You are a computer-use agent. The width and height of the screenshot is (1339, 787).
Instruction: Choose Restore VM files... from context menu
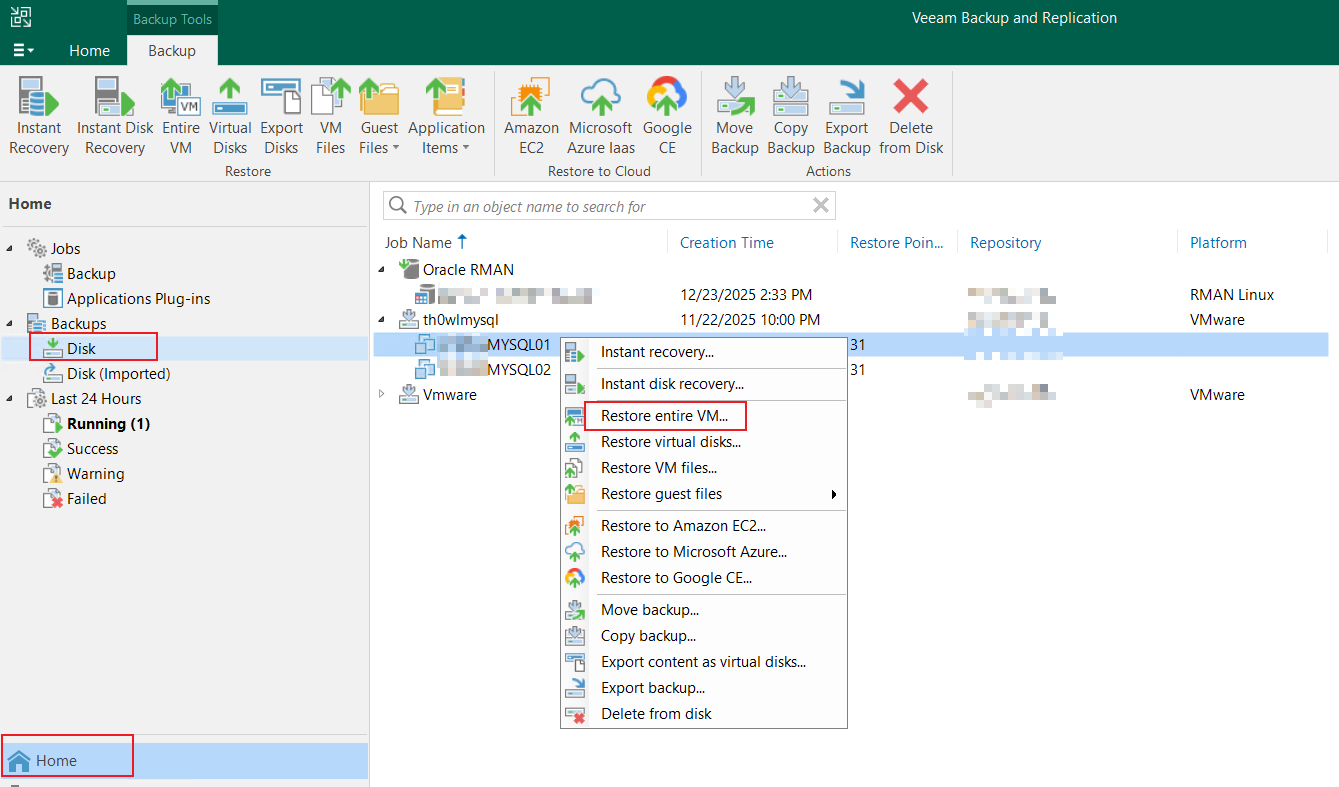(x=704, y=468)
